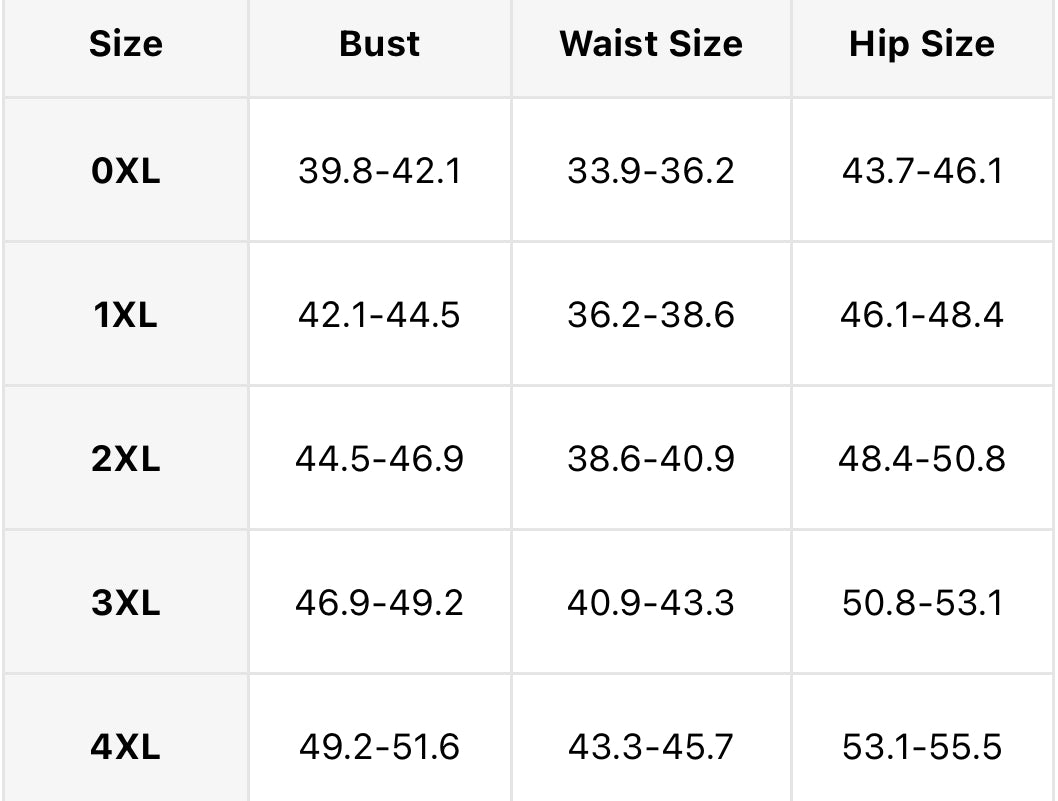
Task: Click the 2XL hip value 48.4-50.8
Action: coord(922,459)
